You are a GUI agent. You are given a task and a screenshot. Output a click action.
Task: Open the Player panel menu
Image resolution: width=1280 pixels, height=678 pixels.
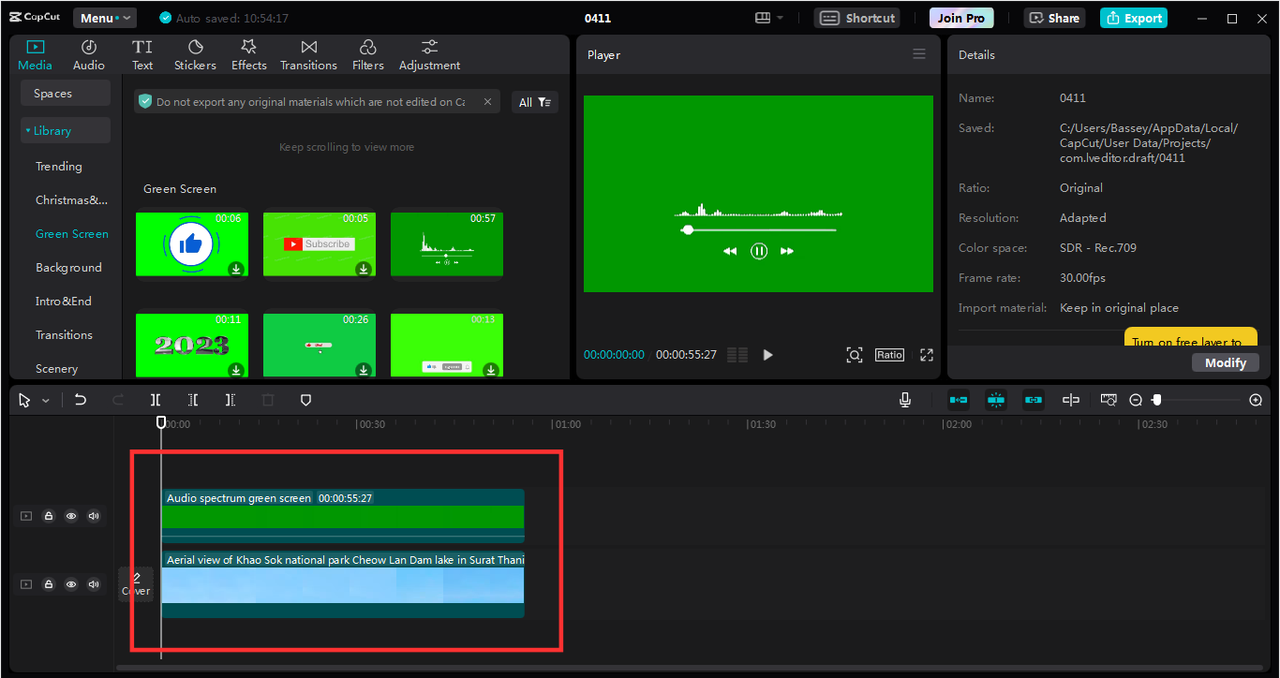pos(919,54)
